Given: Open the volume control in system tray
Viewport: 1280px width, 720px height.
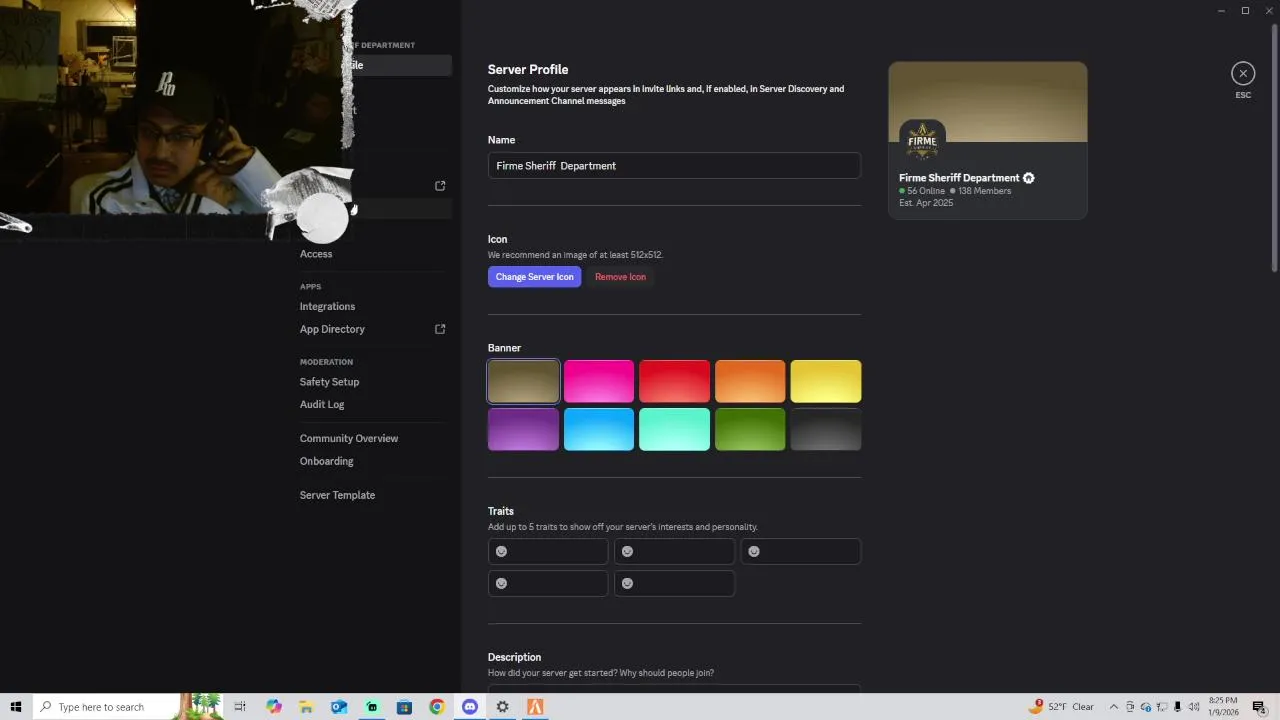Looking at the screenshot, I should pyautogui.click(x=1194, y=707).
